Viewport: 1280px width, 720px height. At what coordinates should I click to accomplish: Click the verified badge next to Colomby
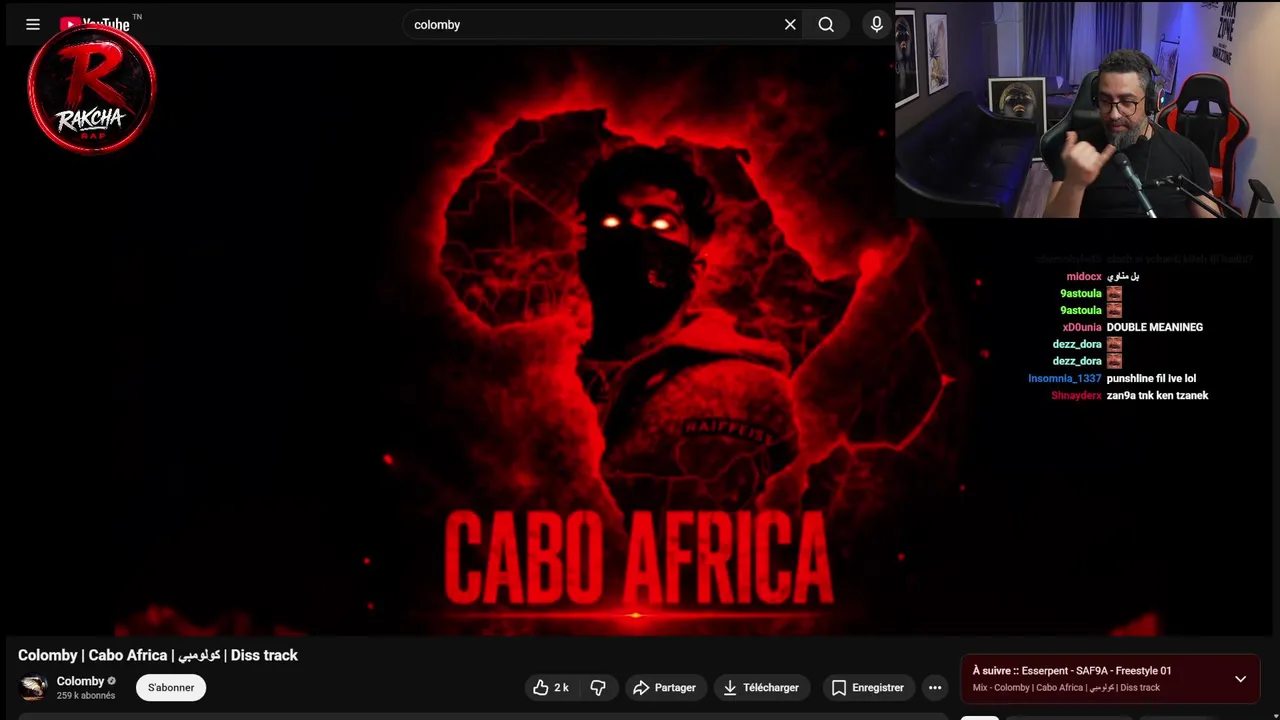coord(112,681)
